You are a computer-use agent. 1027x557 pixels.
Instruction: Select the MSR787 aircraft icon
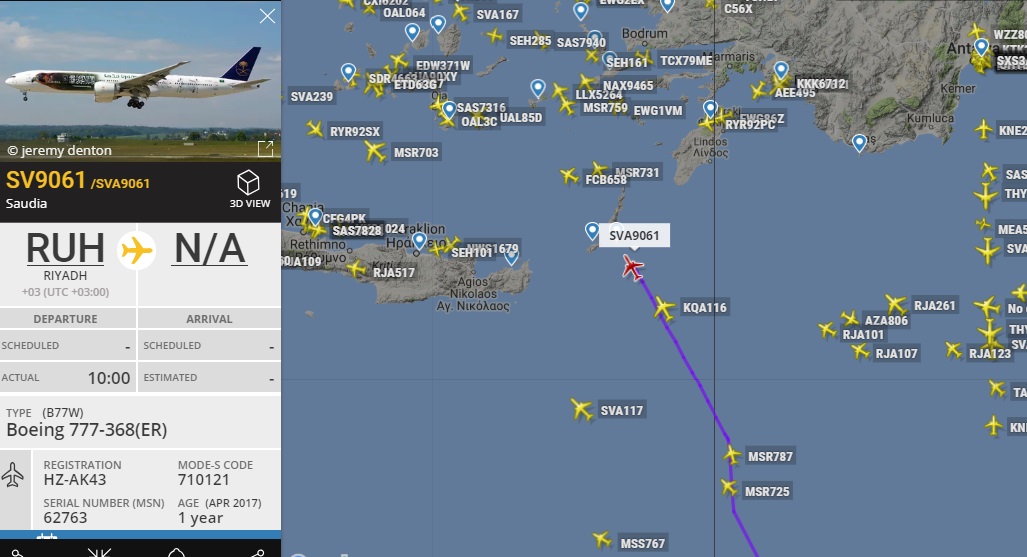click(732, 455)
